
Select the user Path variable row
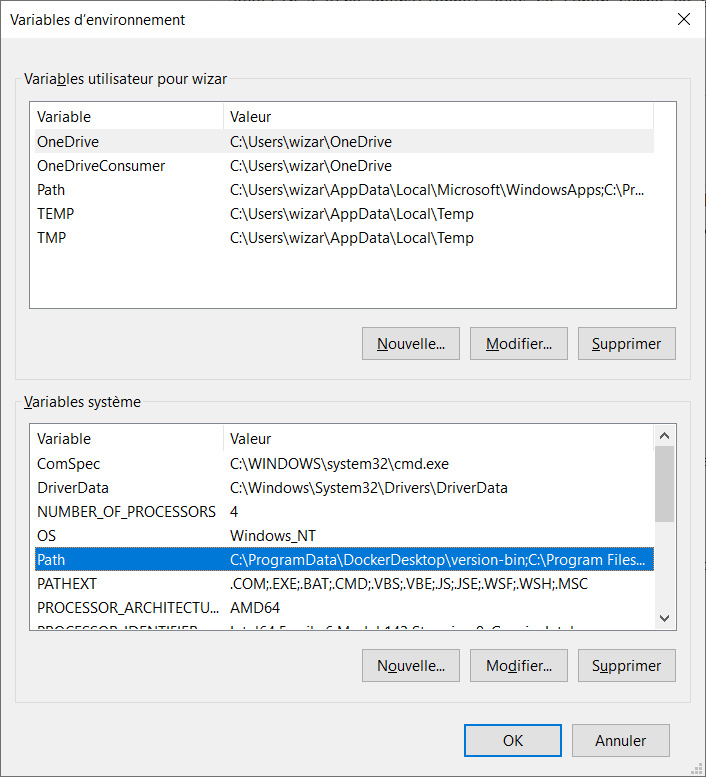point(344,190)
